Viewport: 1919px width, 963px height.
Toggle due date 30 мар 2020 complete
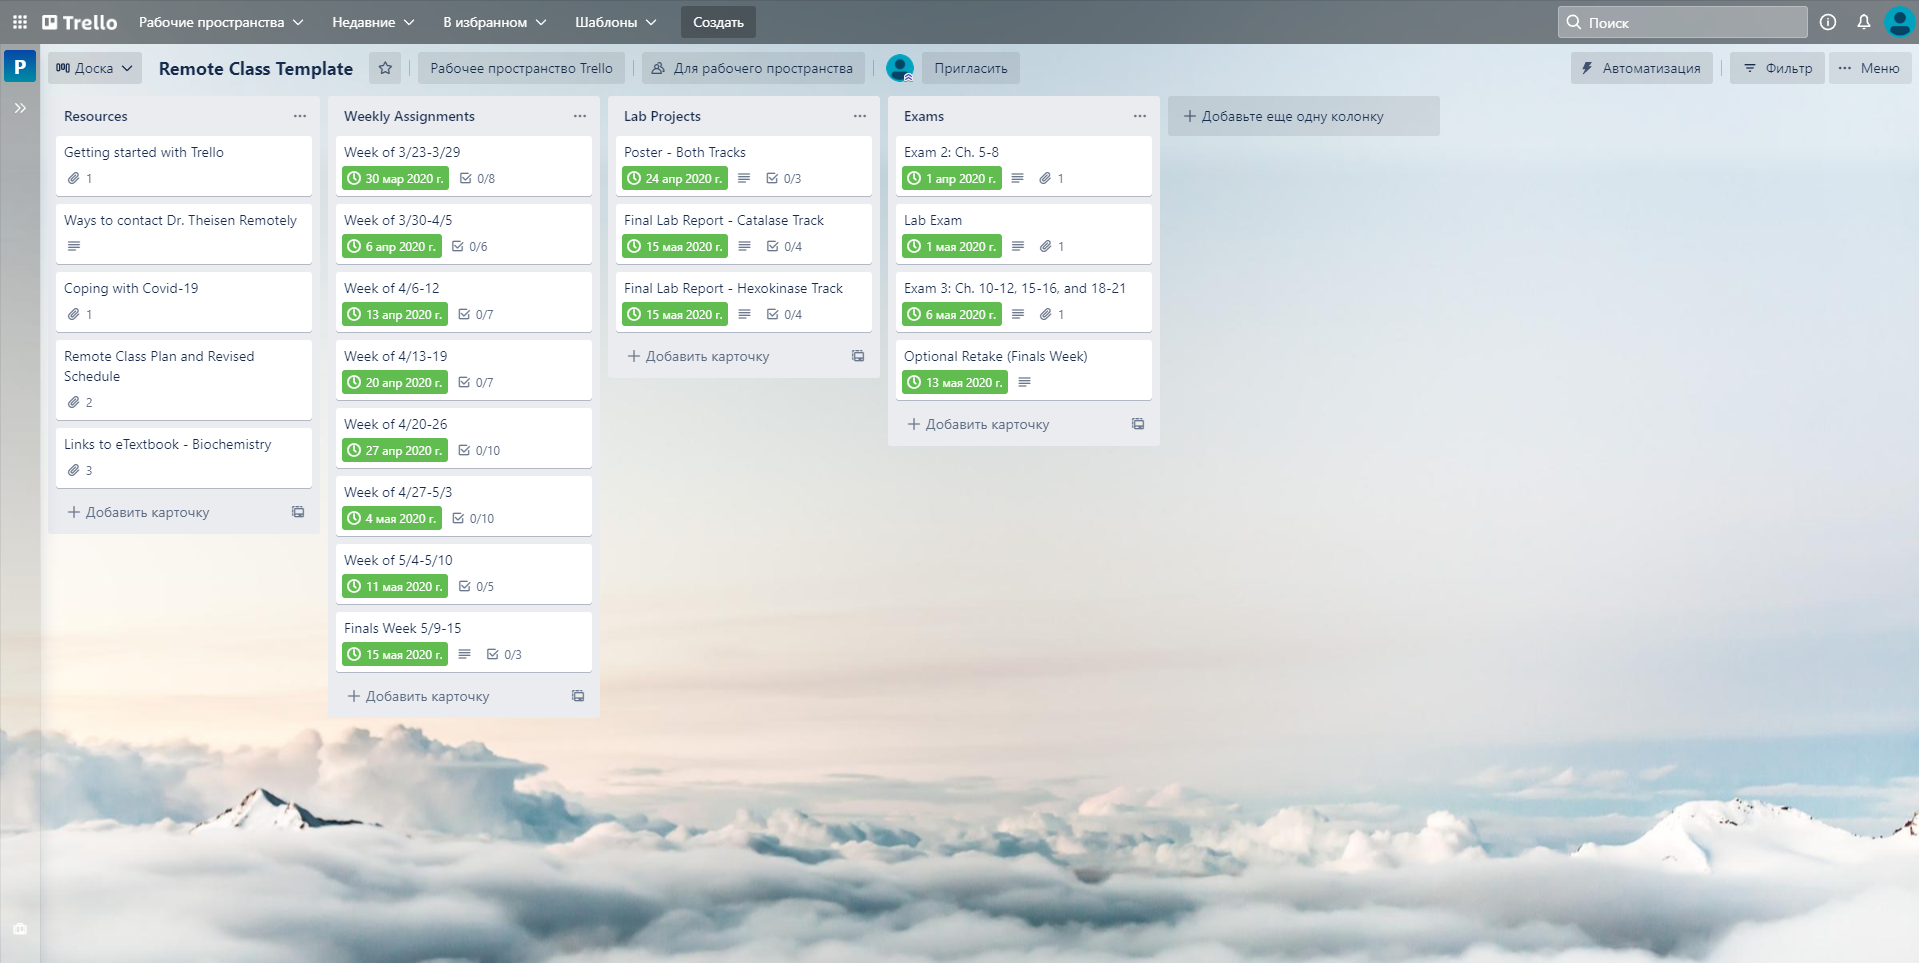point(395,178)
